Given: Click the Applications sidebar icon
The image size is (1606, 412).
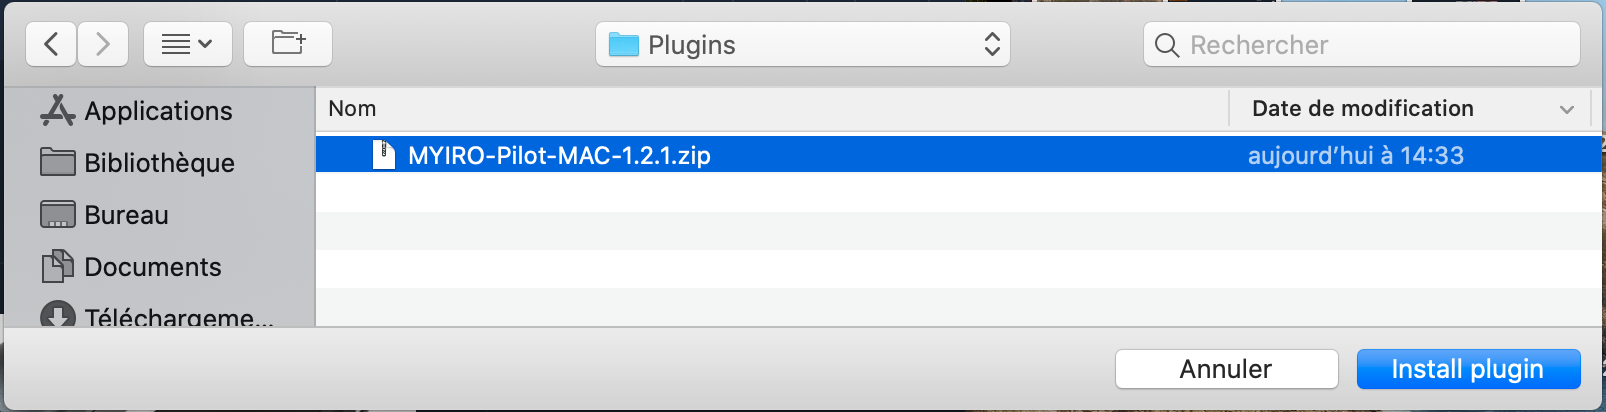Looking at the screenshot, I should (x=58, y=110).
